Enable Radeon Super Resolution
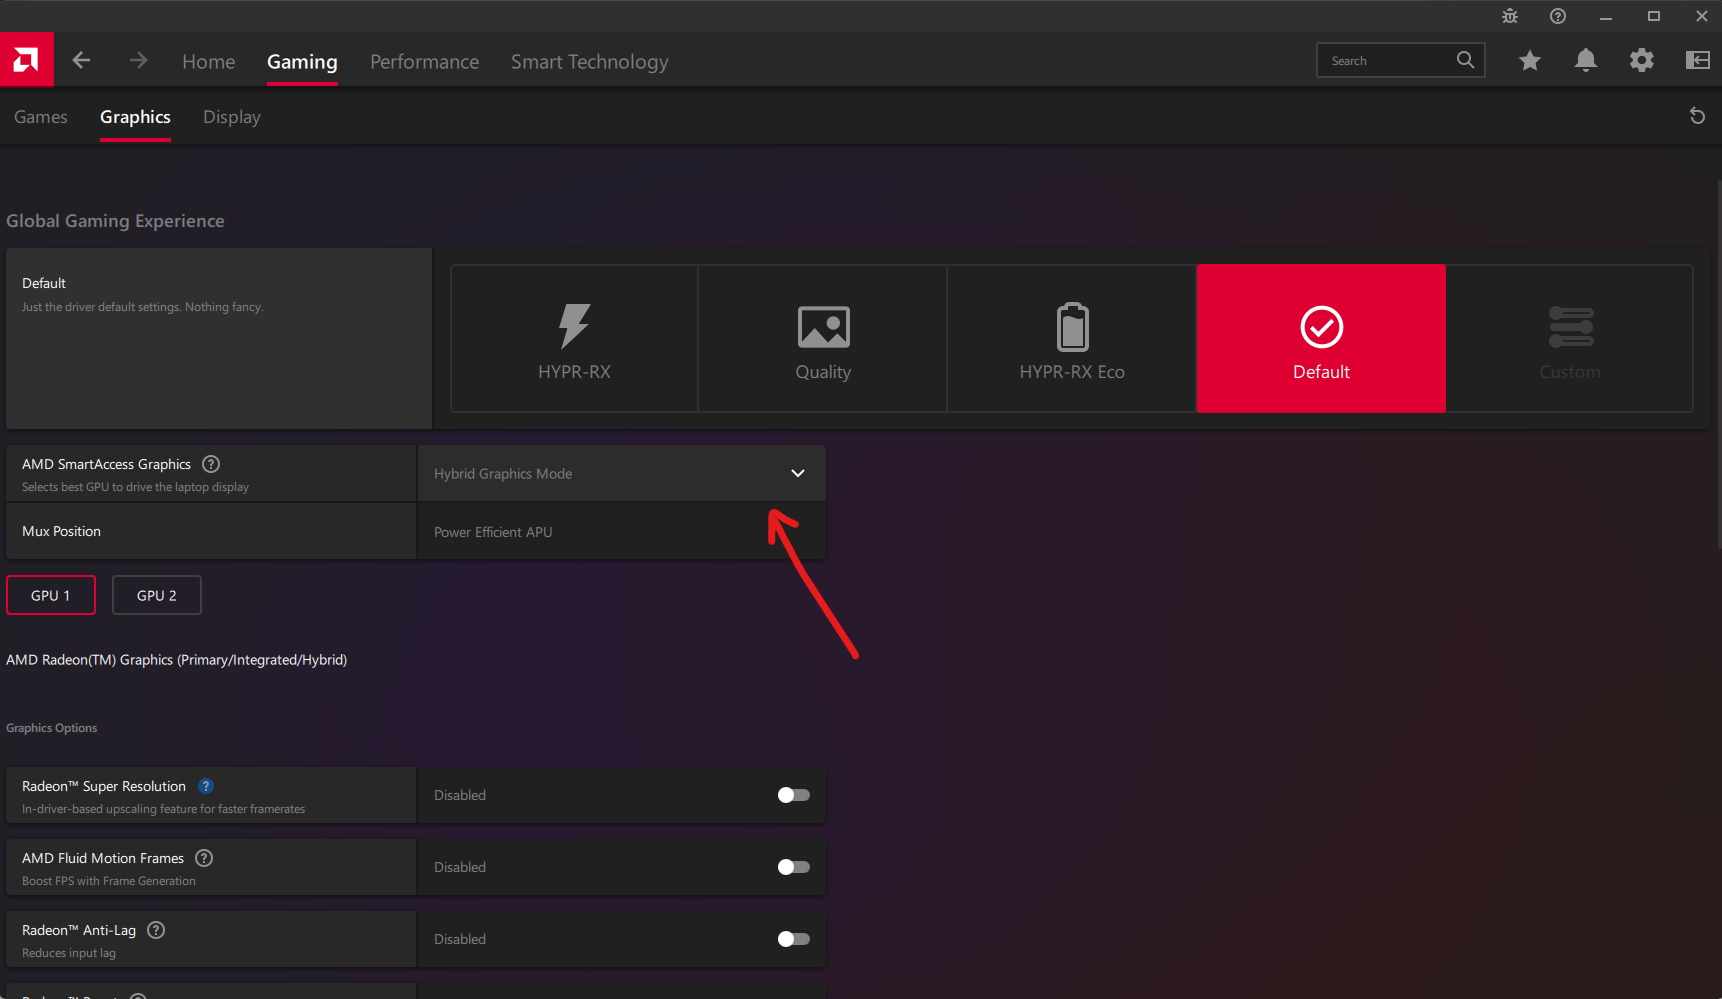Image resolution: width=1722 pixels, height=999 pixels. click(x=793, y=795)
